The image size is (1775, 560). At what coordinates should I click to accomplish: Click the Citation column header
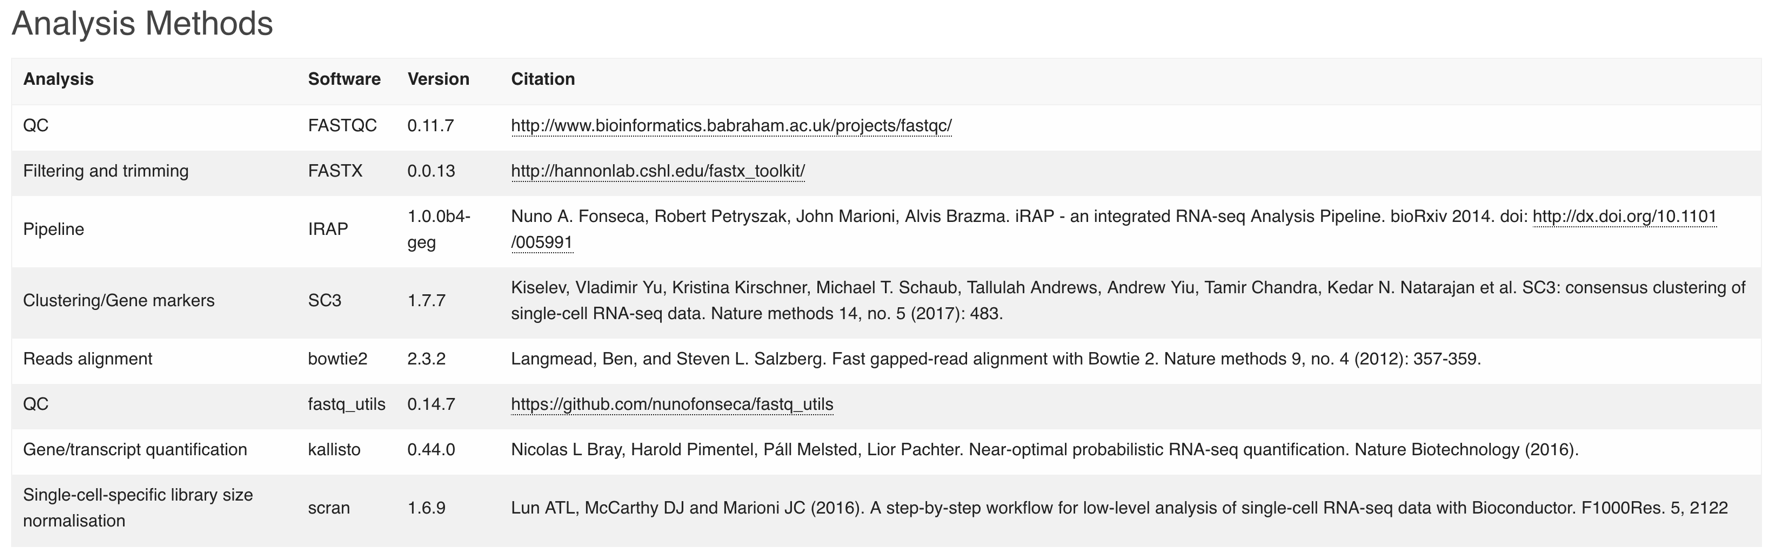[x=543, y=79]
